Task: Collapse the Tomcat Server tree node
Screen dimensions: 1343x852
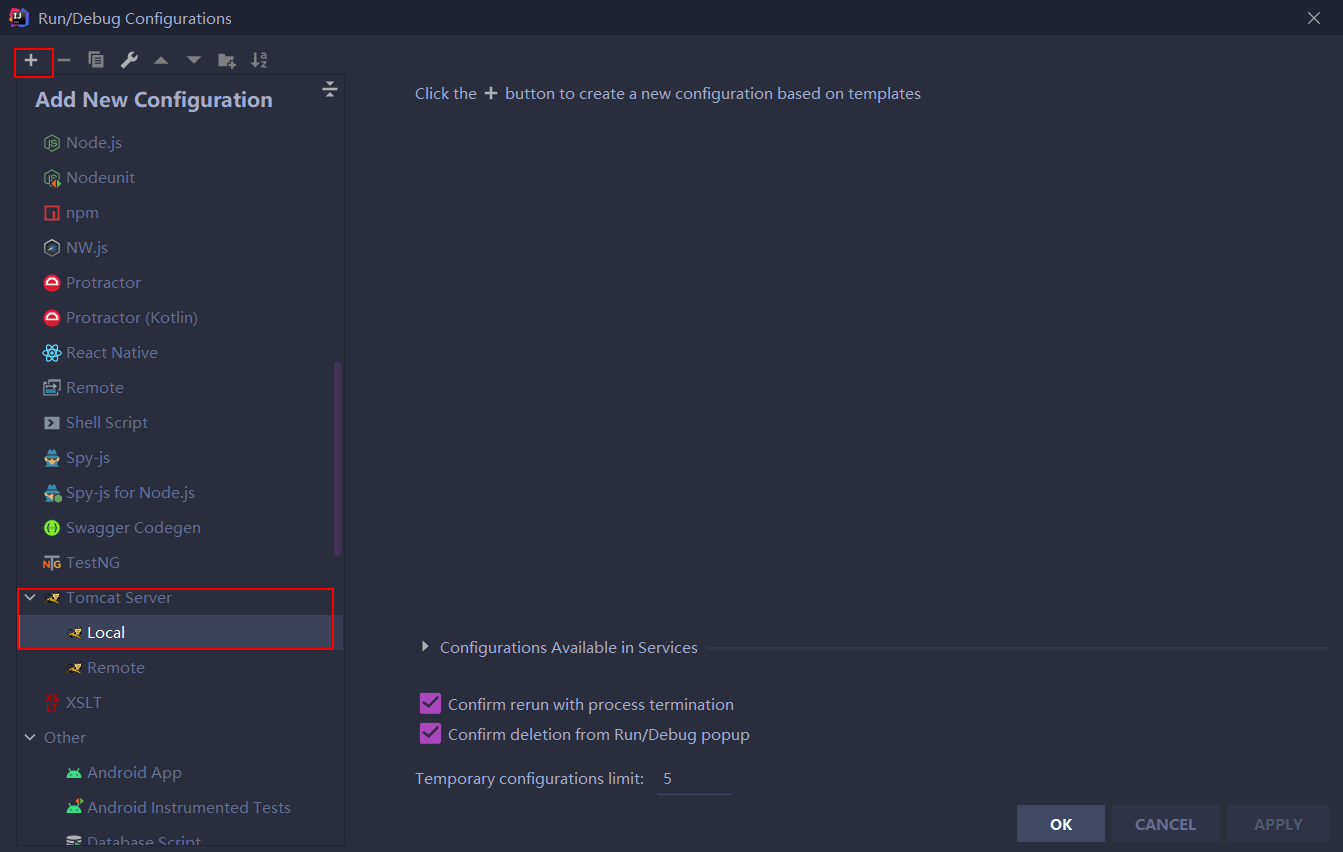Action: coord(30,598)
